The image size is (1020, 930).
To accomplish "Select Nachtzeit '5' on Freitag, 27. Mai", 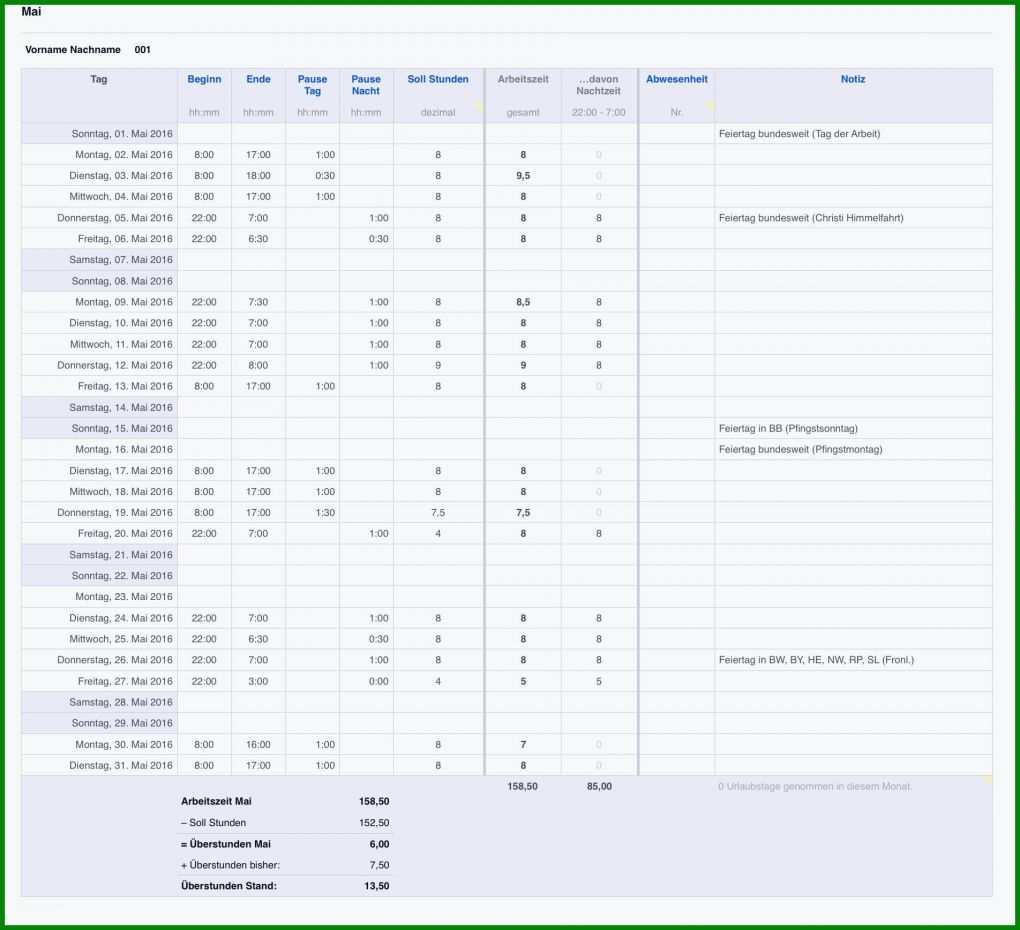I will (598, 681).
